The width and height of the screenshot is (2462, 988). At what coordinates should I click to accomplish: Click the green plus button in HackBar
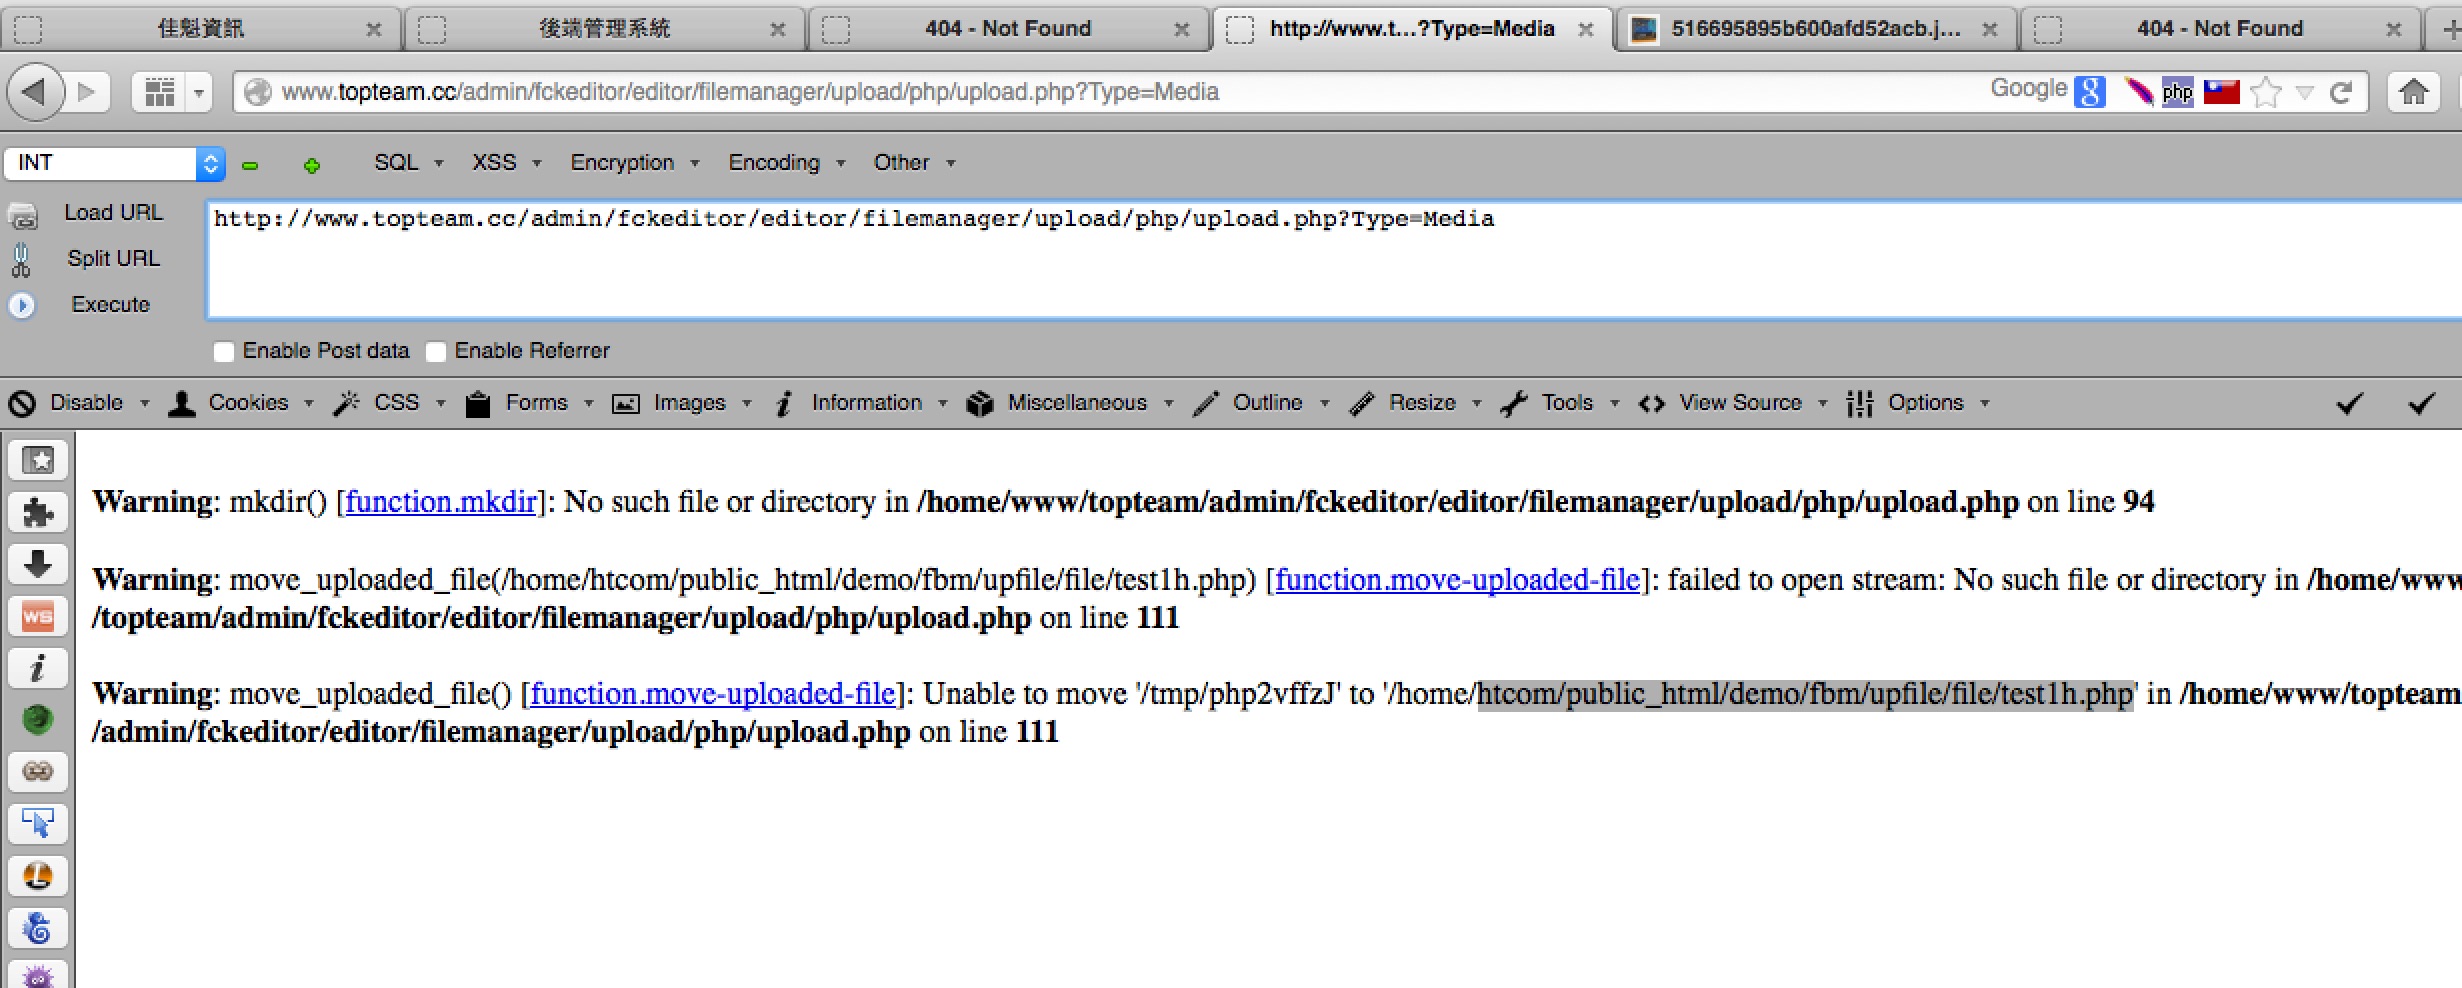[312, 166]
